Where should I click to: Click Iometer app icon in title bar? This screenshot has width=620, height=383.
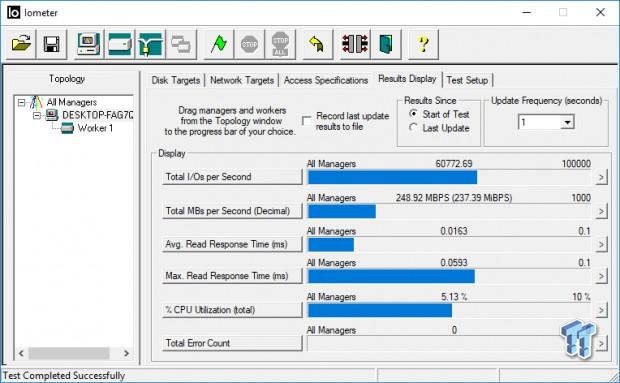pos(13,13)
